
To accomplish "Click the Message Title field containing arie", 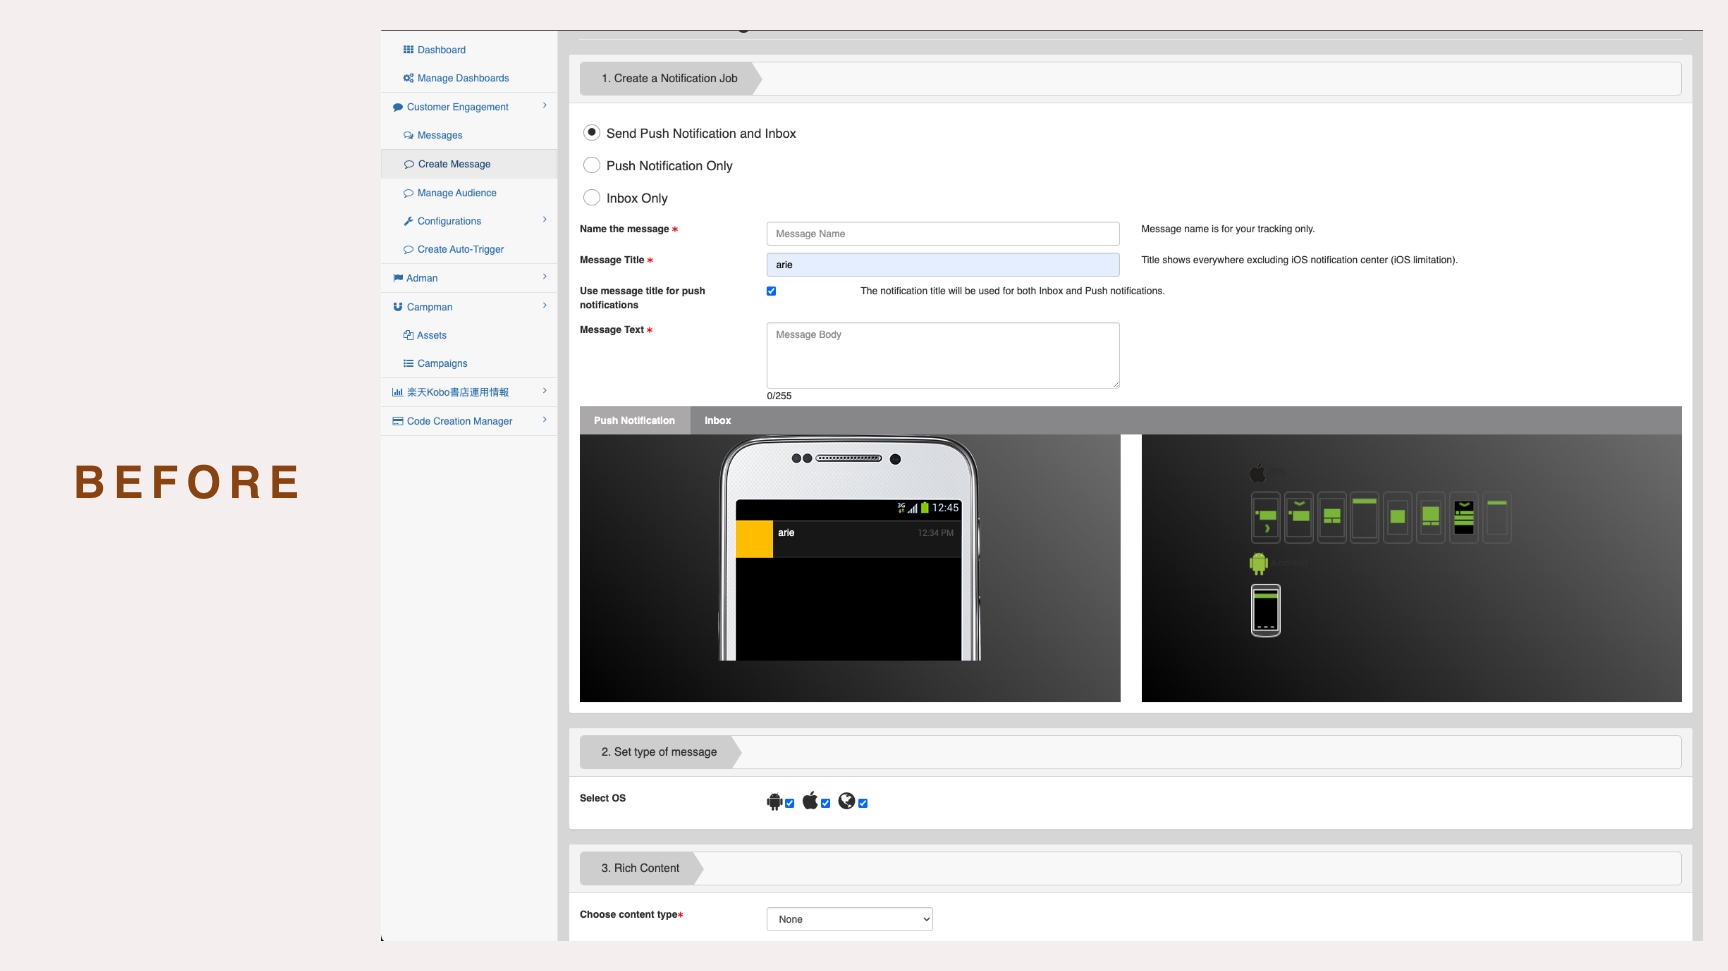I will click(x=943, y=265).
